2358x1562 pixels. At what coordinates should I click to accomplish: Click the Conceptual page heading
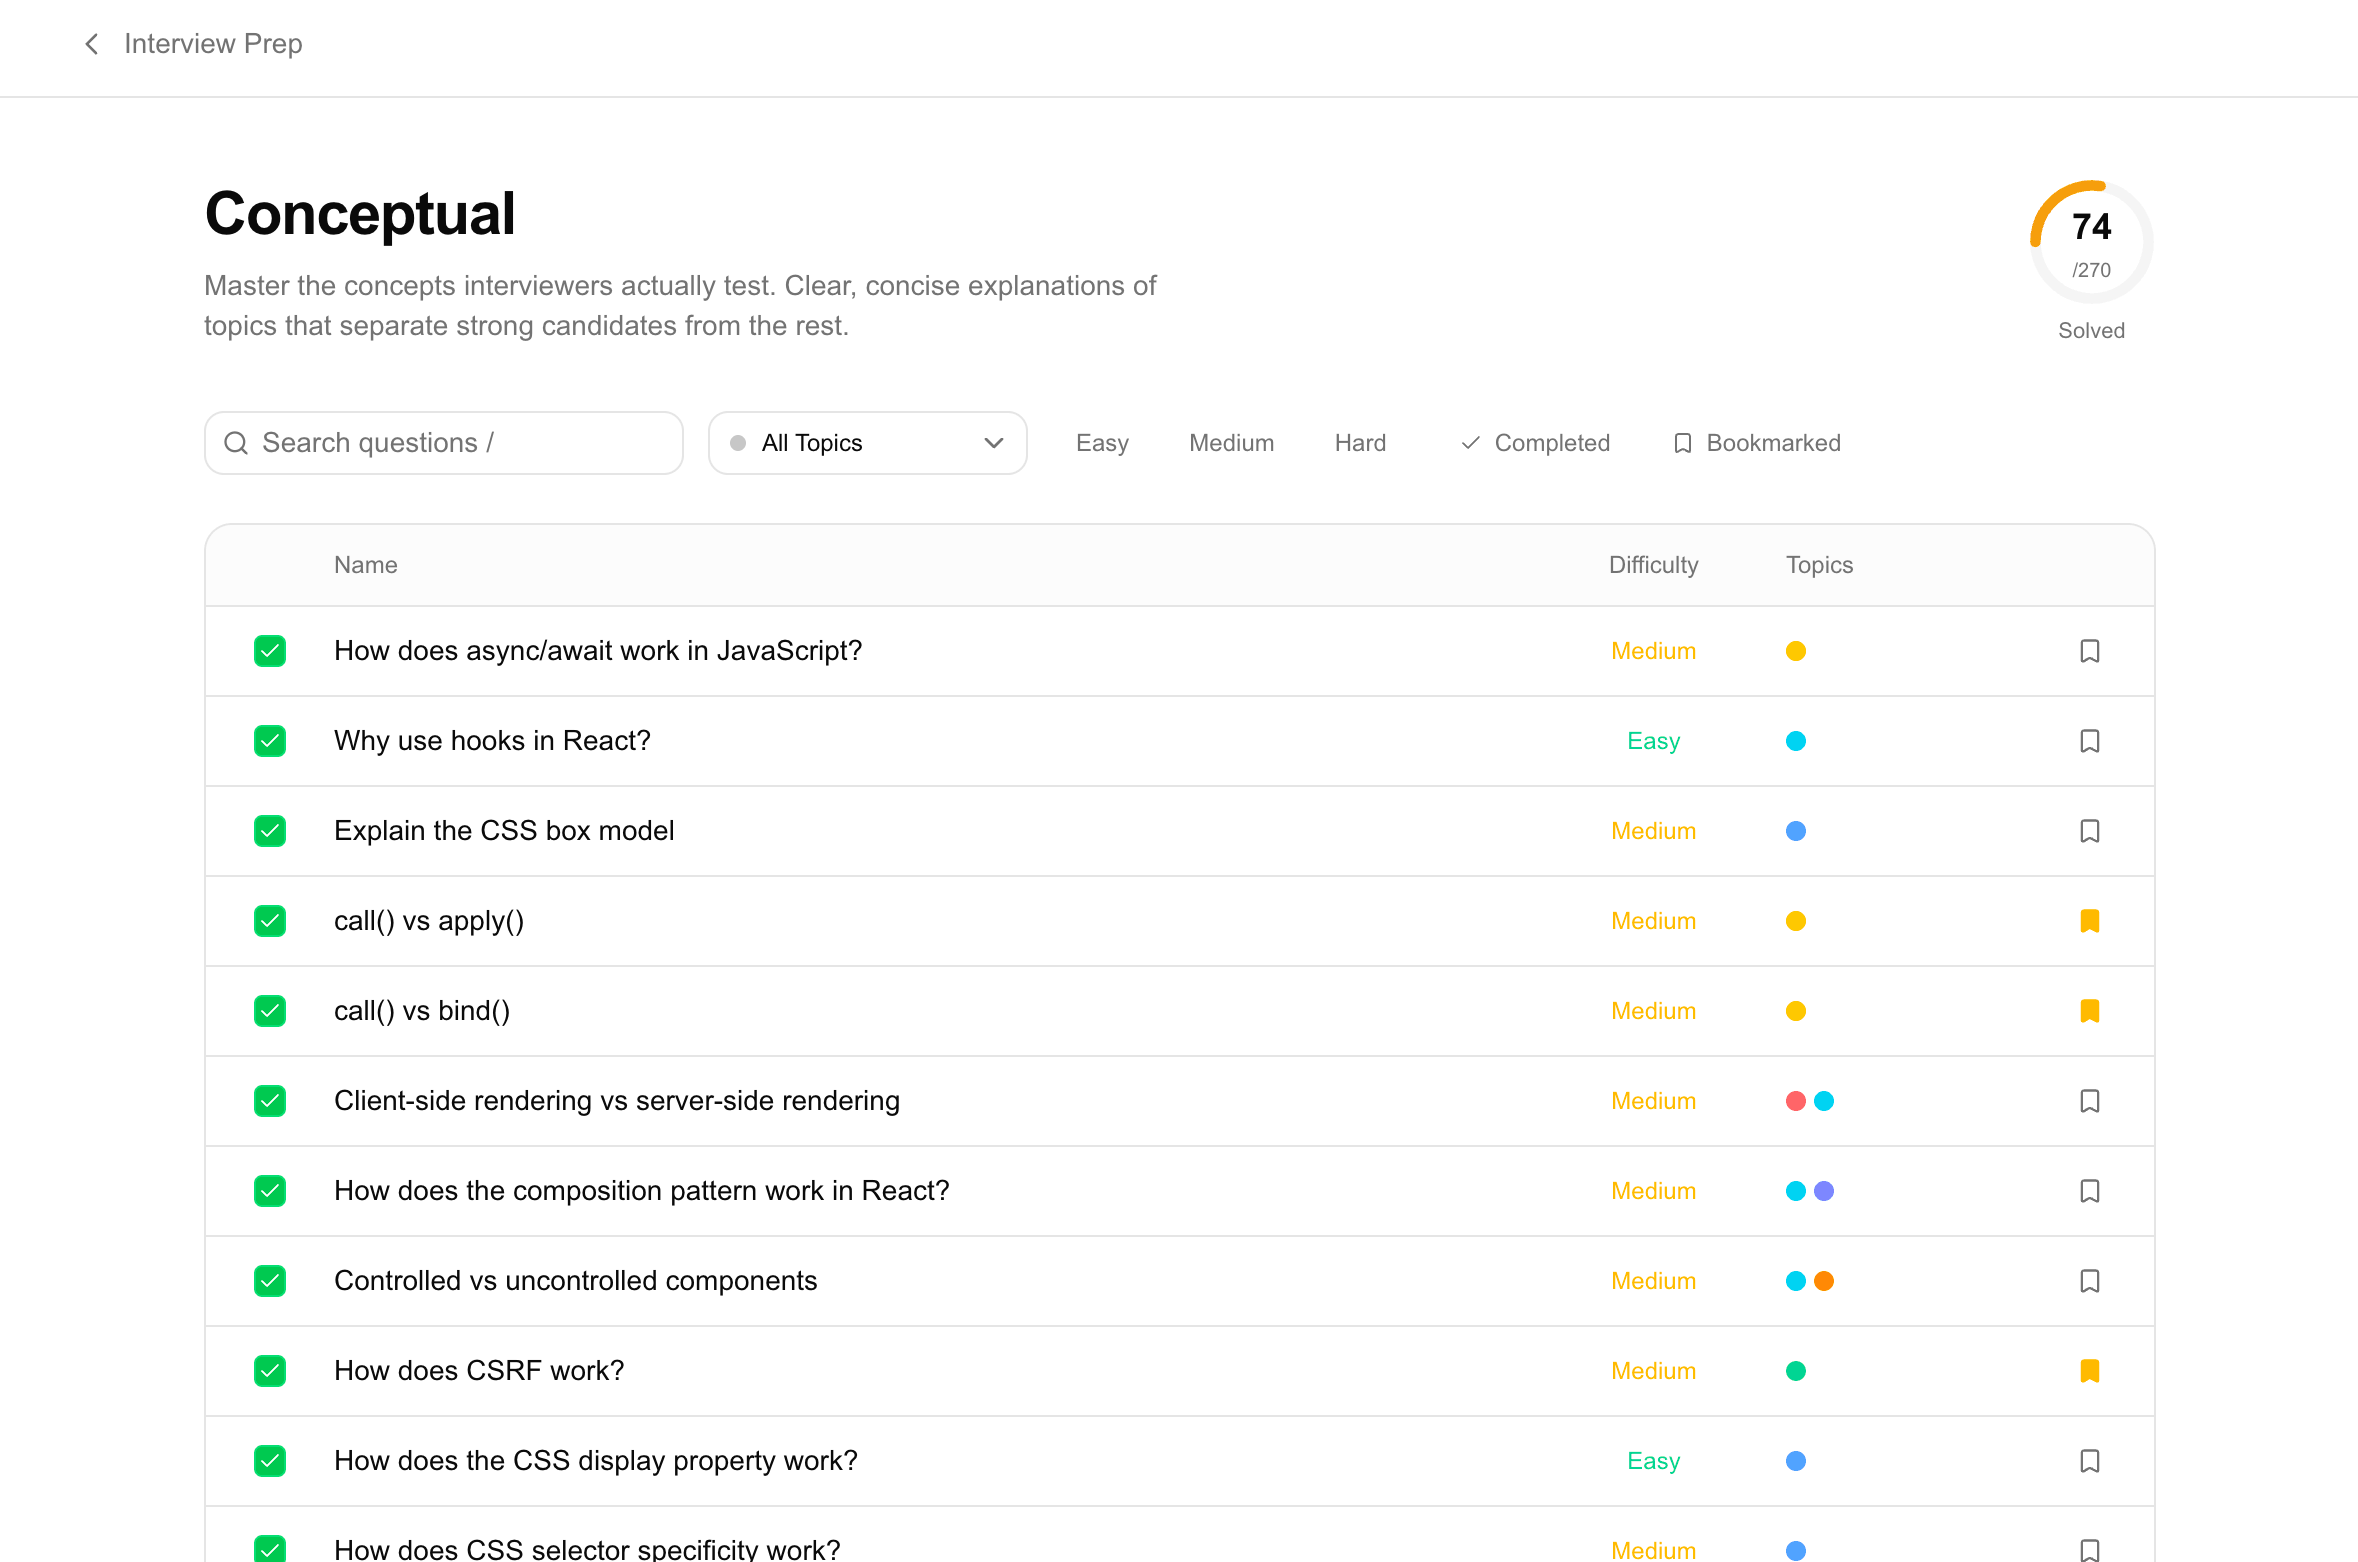[360, 214]
